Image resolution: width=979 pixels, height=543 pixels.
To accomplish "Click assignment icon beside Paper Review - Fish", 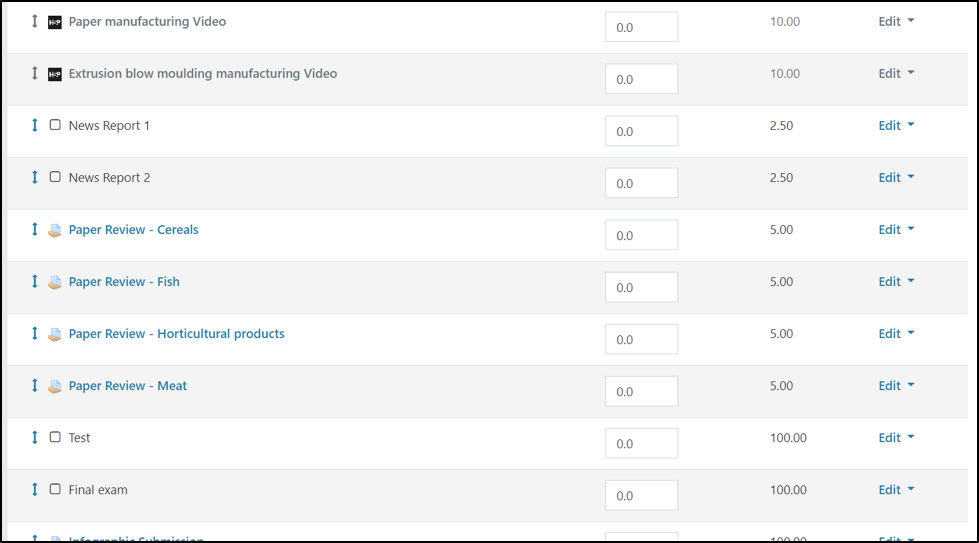I will click(55, 282).
